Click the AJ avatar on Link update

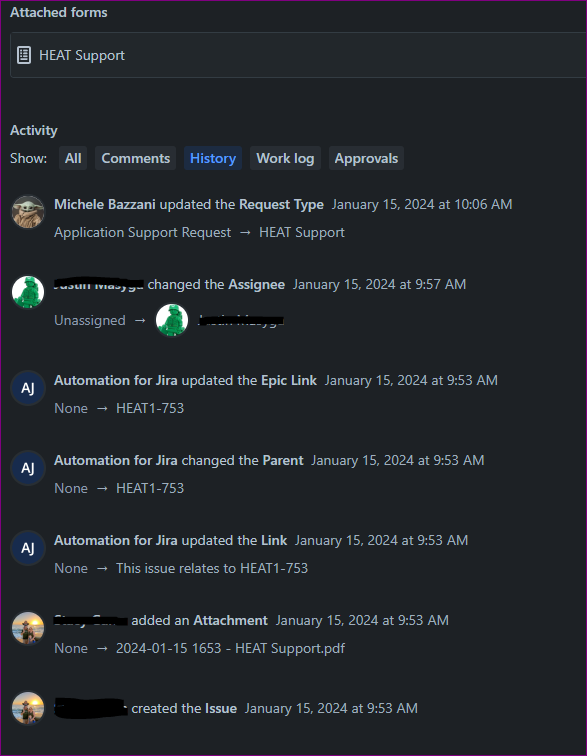[x=28, y=548]
